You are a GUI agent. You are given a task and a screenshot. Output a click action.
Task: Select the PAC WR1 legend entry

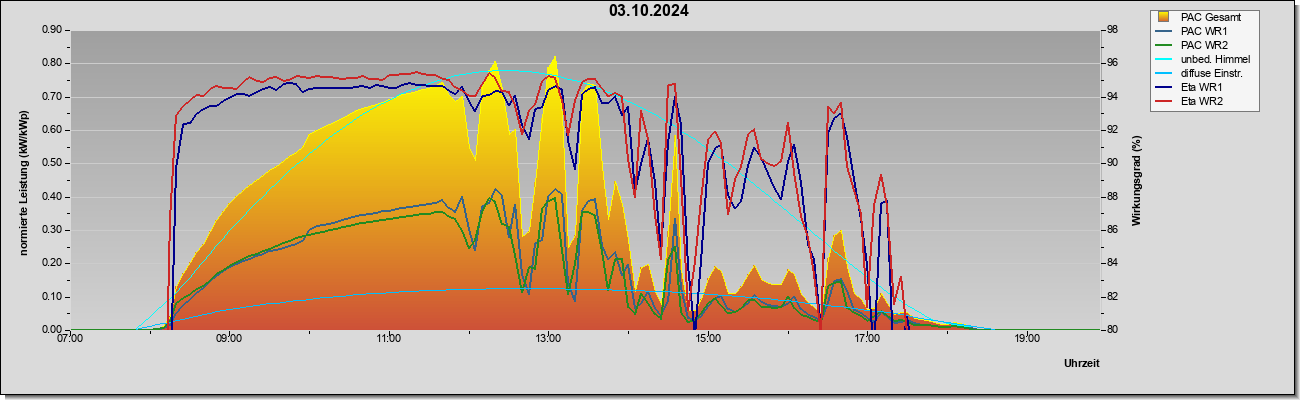pyautogui.click(x=1200, y=31)
